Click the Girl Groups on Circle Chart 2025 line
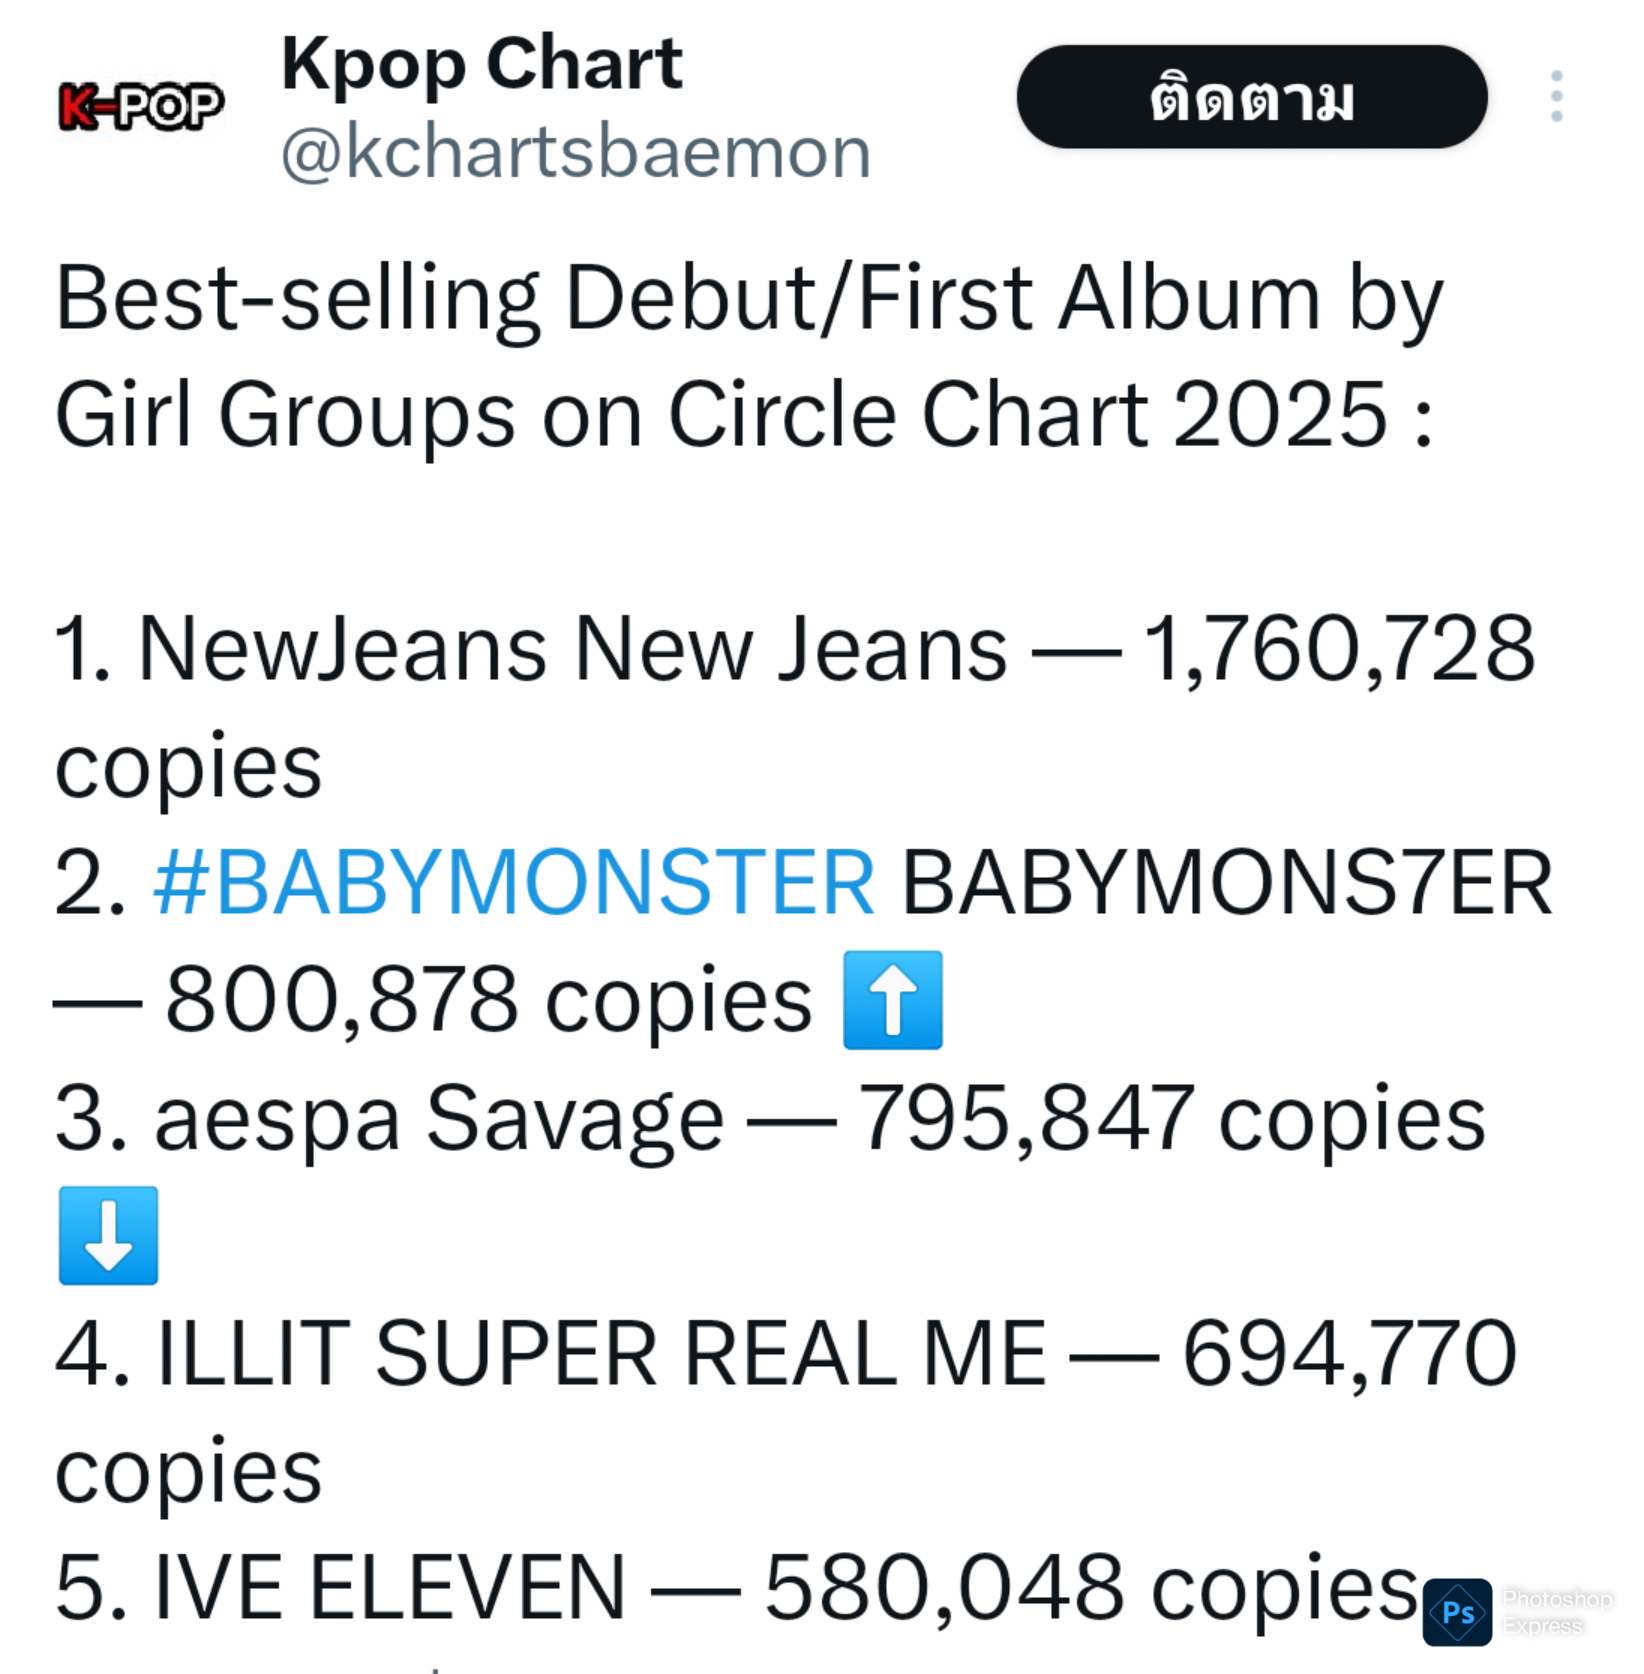The height and width of the screenshot is (1674, 1644). click(745, 415)
